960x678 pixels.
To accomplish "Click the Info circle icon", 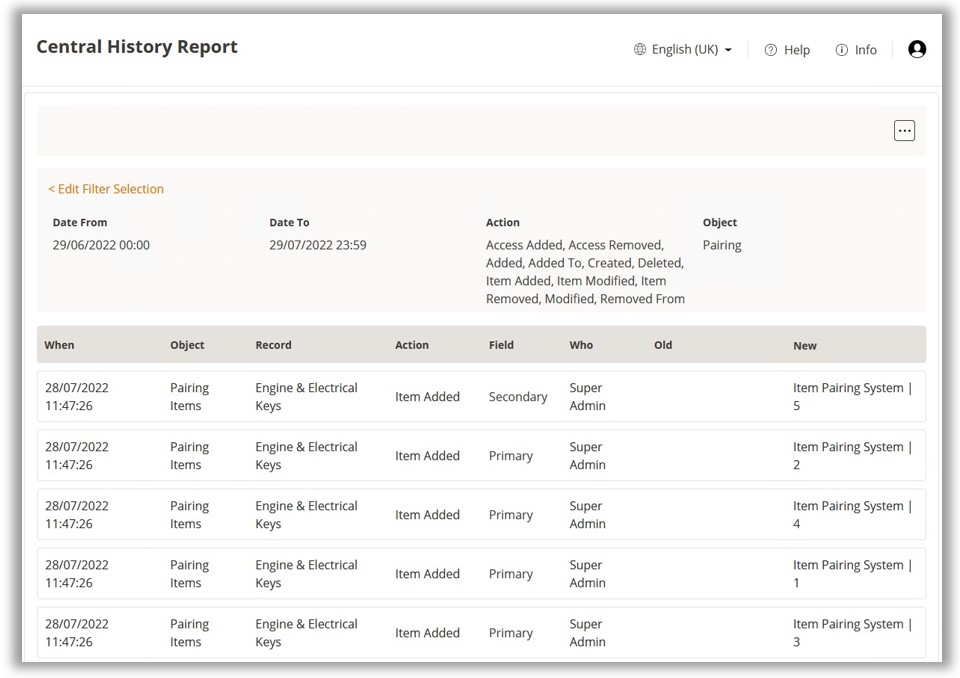I will point(842,50).
